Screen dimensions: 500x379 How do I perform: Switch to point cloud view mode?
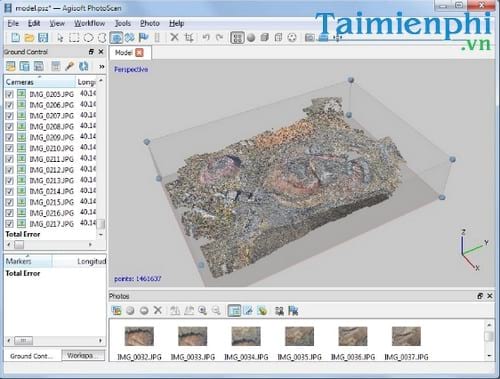237,38
